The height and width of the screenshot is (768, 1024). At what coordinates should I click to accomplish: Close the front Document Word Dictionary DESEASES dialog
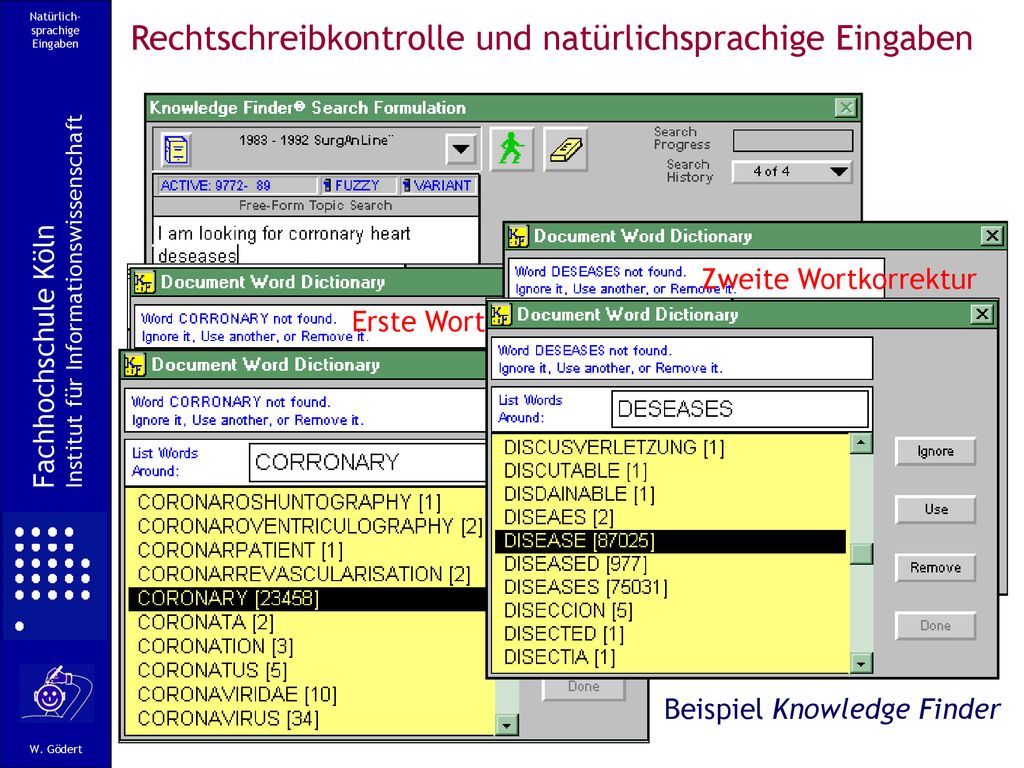click(982, 314)
